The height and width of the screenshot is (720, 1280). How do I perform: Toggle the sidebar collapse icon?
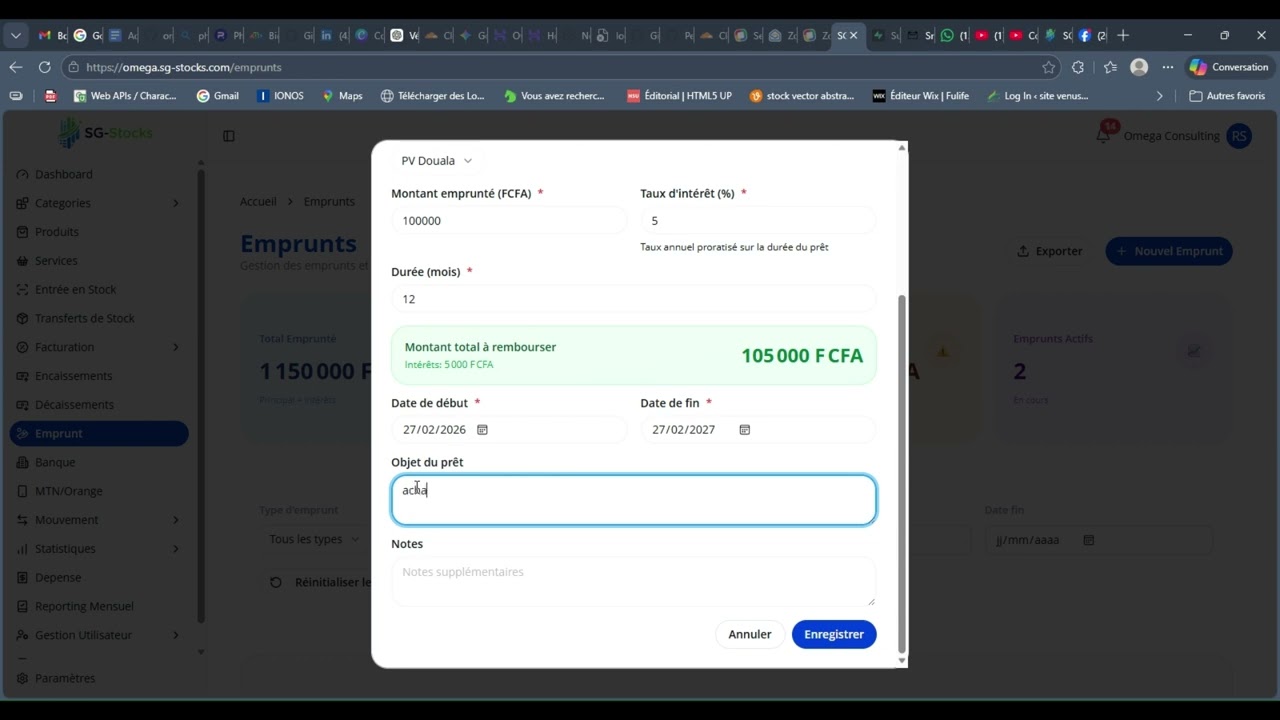(x=229, y=136)
